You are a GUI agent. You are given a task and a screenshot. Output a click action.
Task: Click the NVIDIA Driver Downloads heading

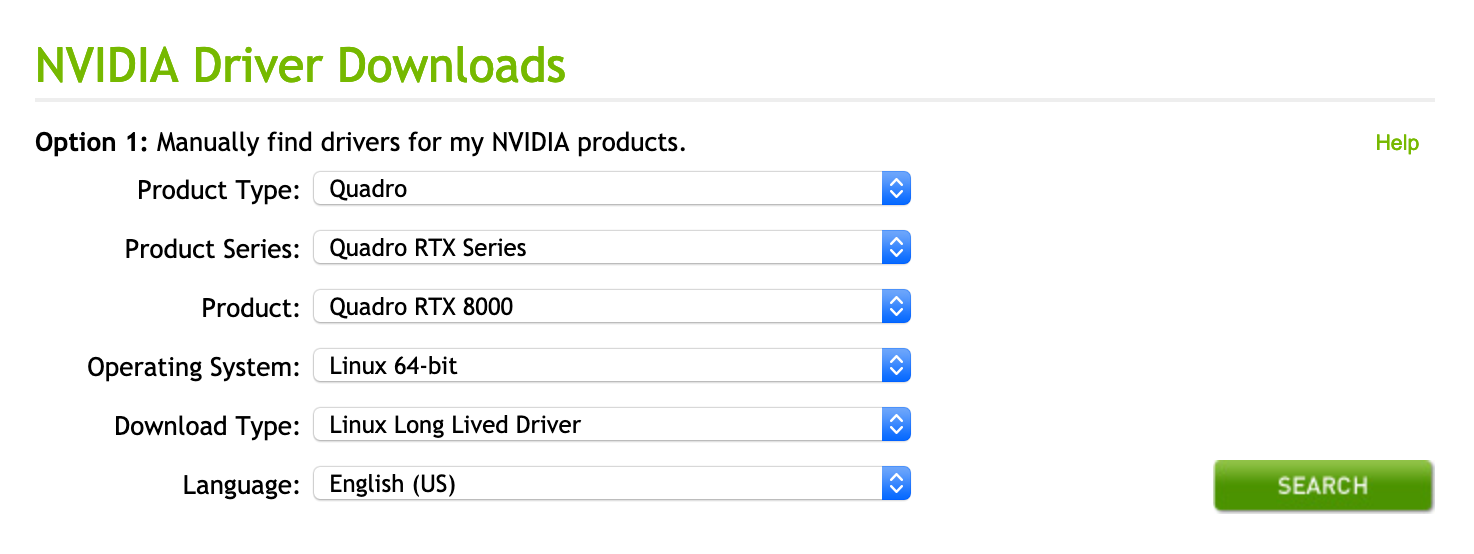(x=300, y=65)
